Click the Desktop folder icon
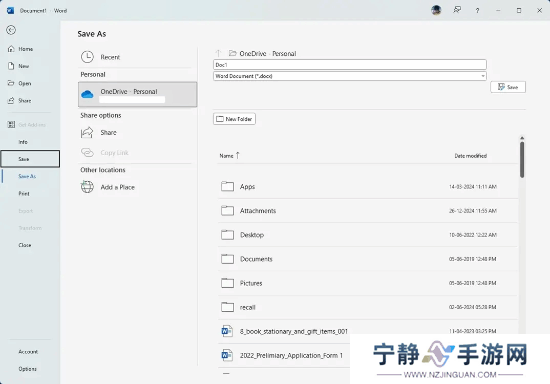 [227, 235]
